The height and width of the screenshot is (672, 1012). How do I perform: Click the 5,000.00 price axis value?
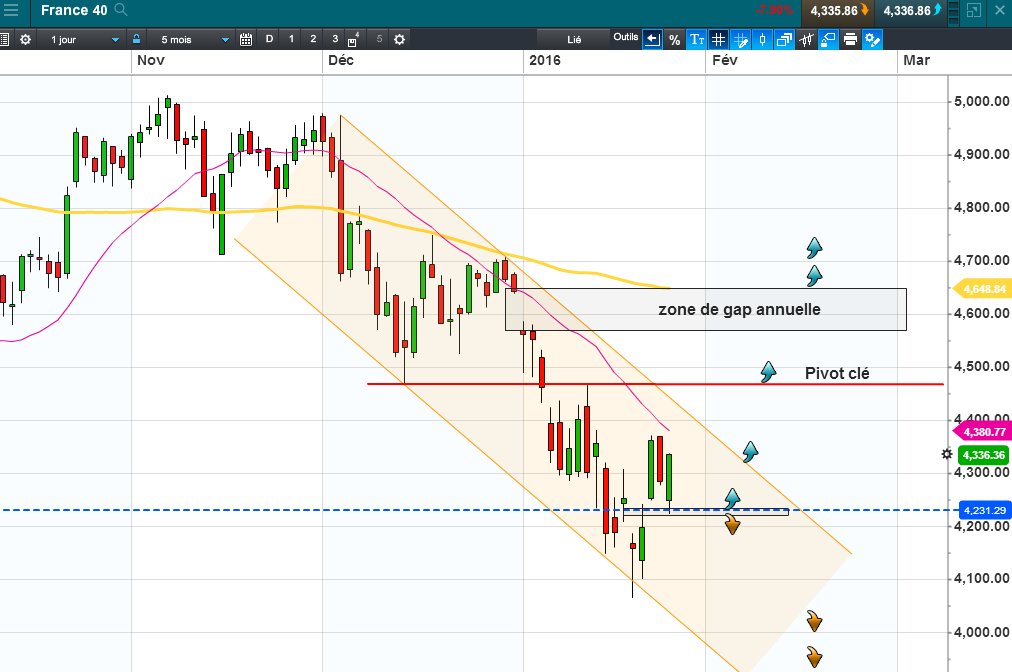982,101
